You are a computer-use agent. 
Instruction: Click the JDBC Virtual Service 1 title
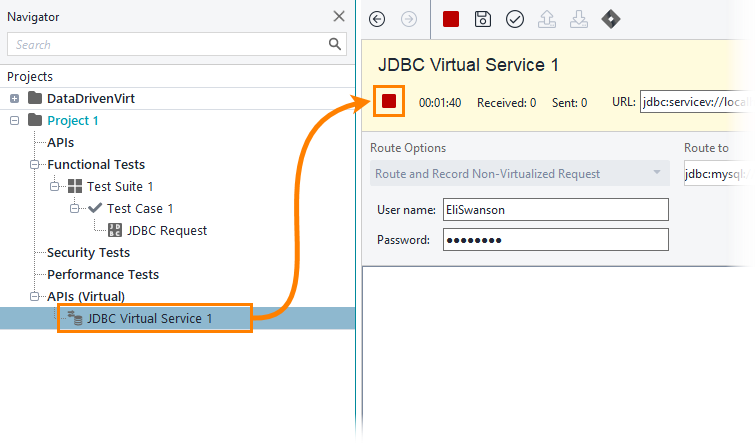468,65
